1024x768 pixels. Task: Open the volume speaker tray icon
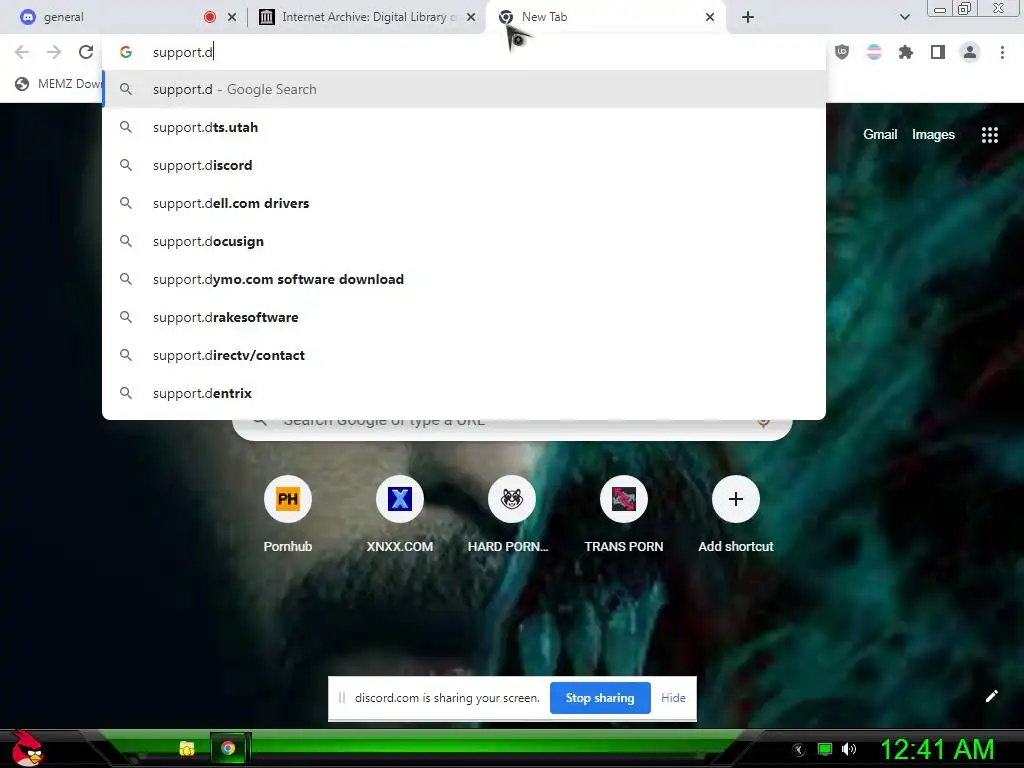point(848,749)
